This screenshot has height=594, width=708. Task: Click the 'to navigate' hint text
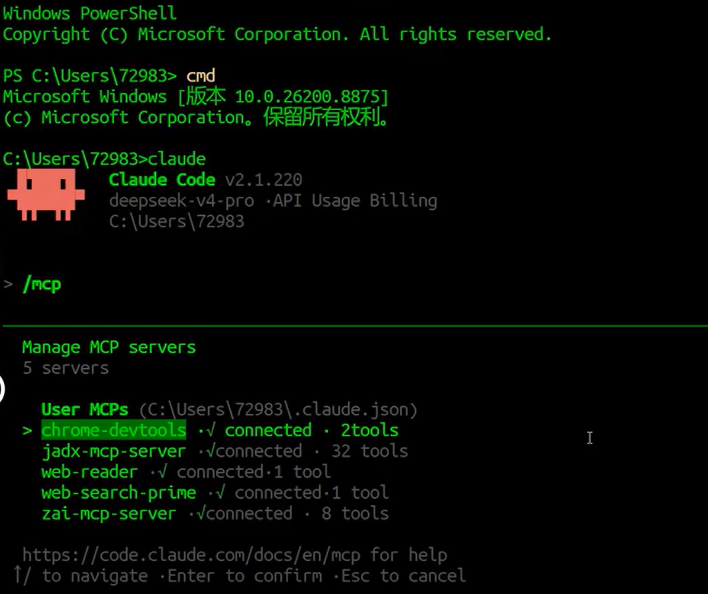[x=95, y=576]
